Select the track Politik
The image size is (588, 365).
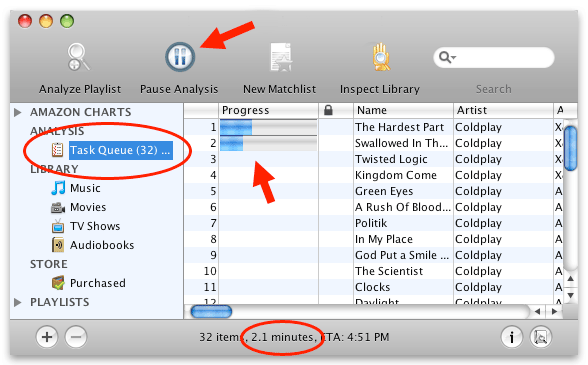pos(371,223)
